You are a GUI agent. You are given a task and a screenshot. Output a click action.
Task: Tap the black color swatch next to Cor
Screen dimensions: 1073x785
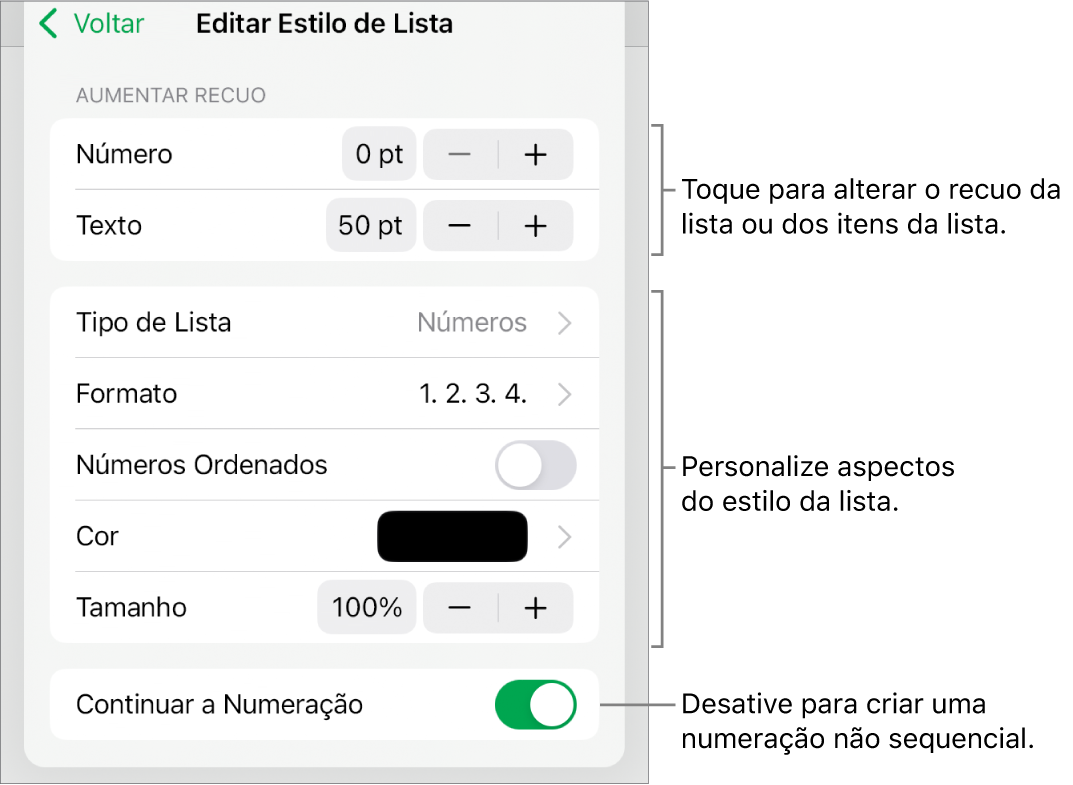452,536
